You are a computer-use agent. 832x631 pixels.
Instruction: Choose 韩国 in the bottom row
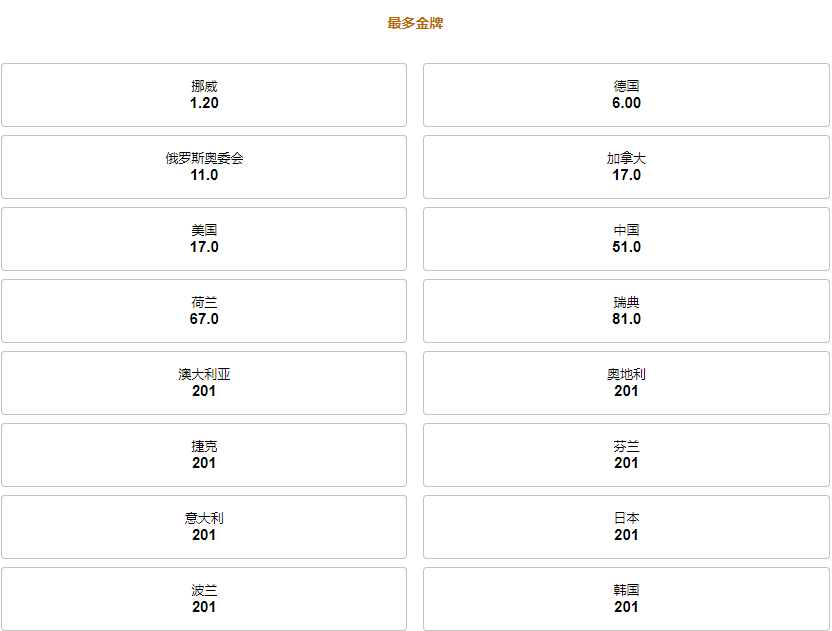(626, 599)
